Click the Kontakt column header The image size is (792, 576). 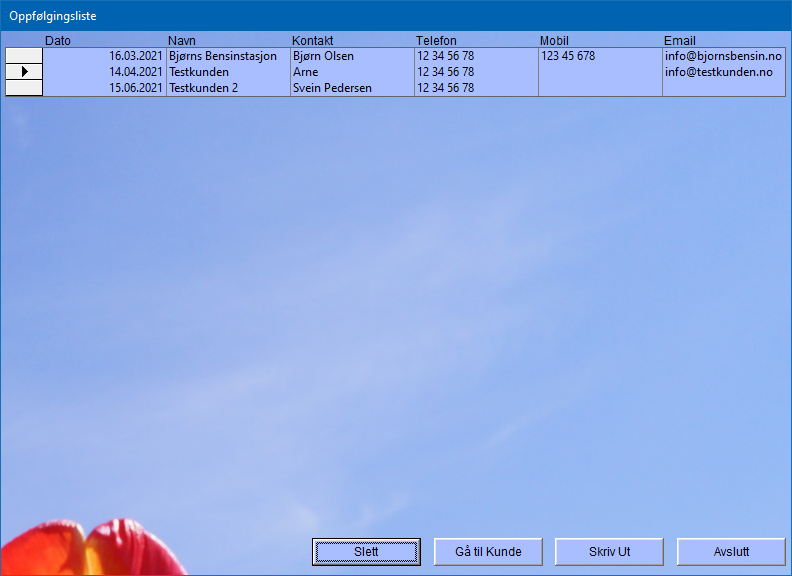[313, 40]
